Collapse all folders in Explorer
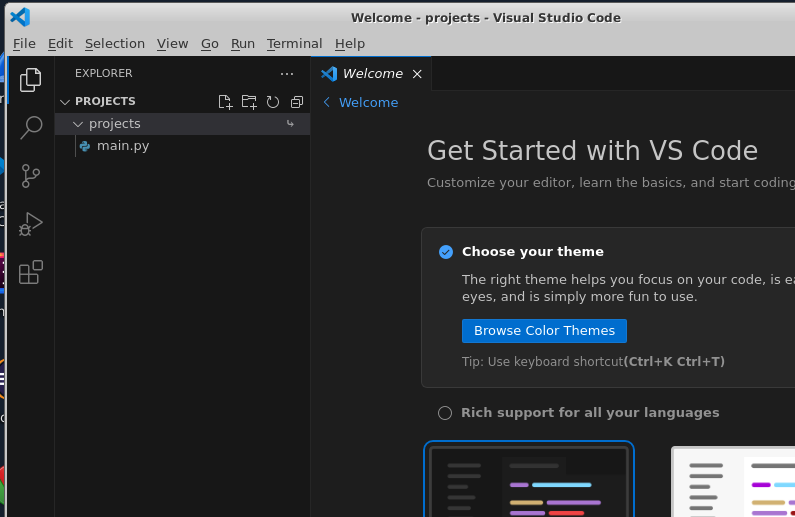 [297, 102]
